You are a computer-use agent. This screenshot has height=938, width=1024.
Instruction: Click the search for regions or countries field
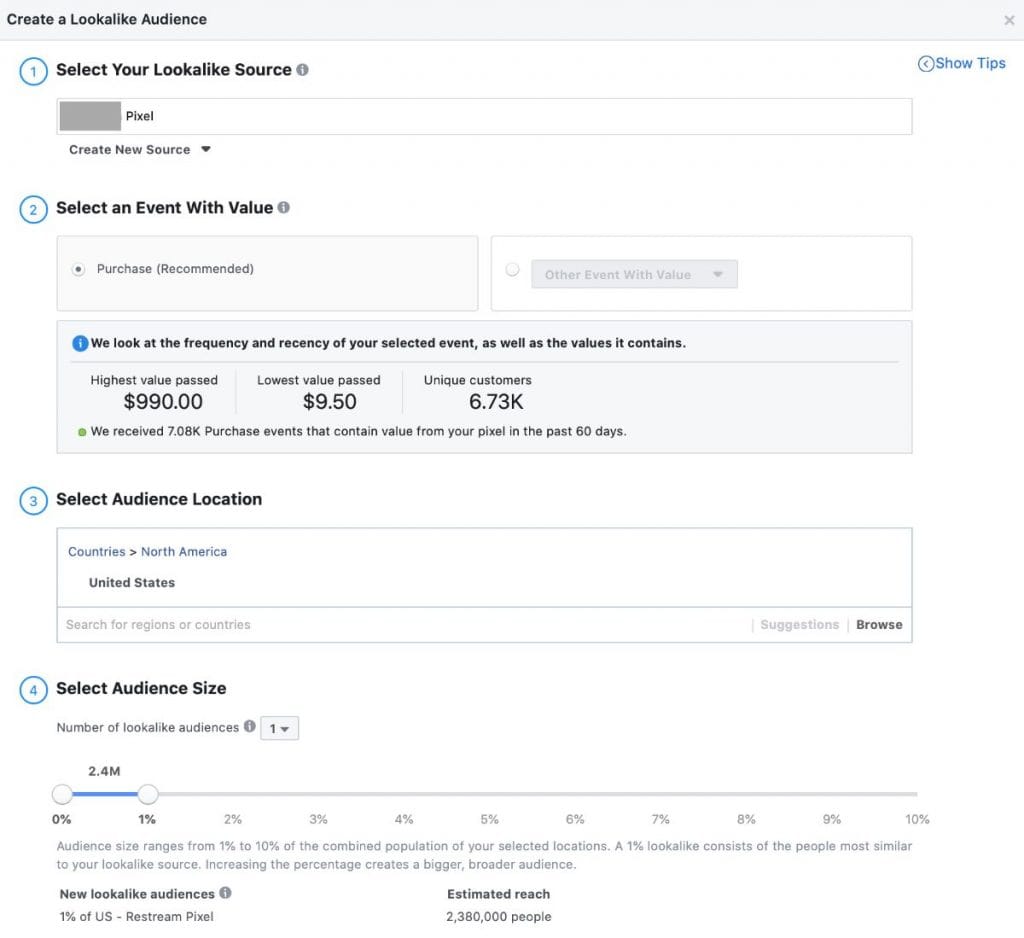(x=400, y=625)
